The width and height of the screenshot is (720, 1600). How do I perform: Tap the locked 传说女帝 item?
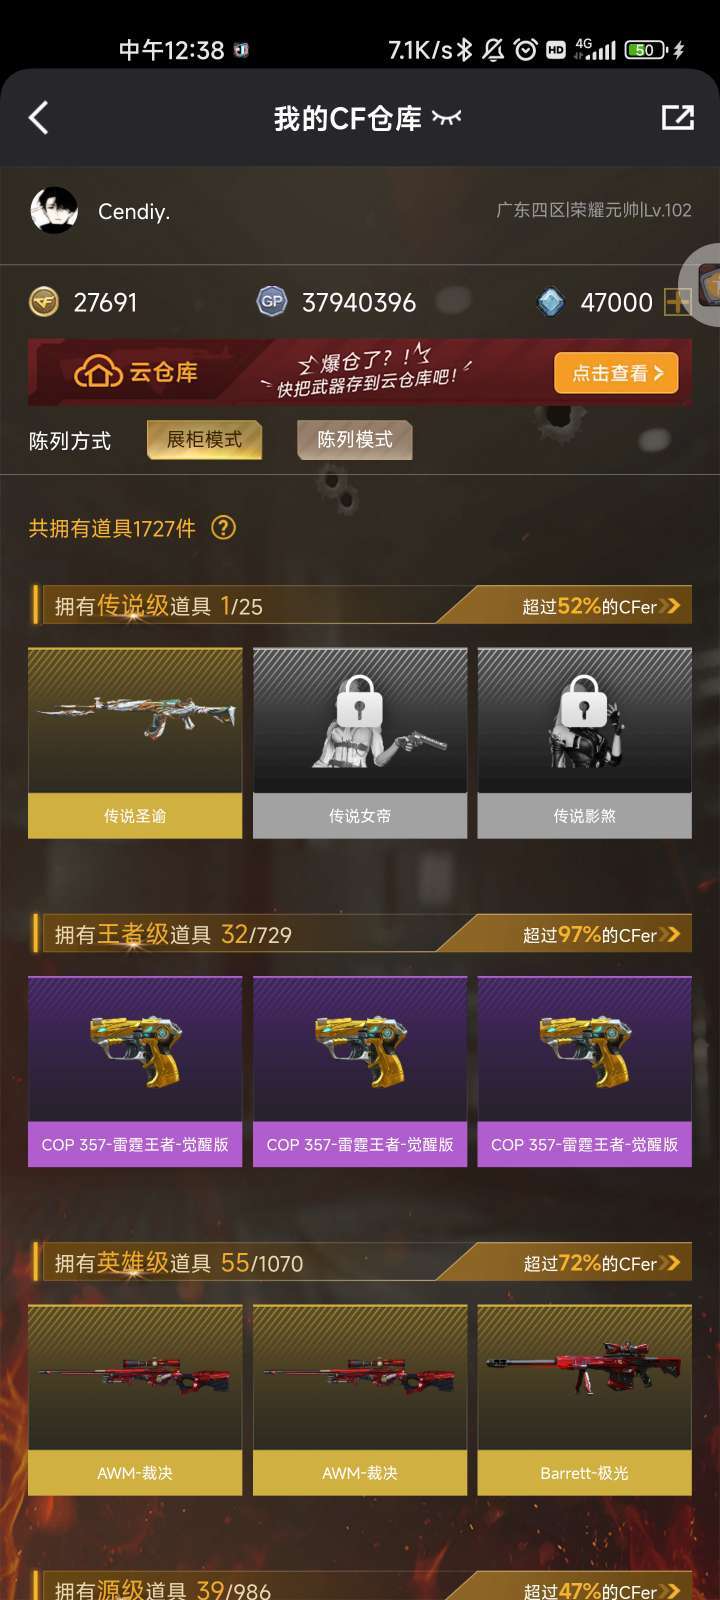point(360,742)
